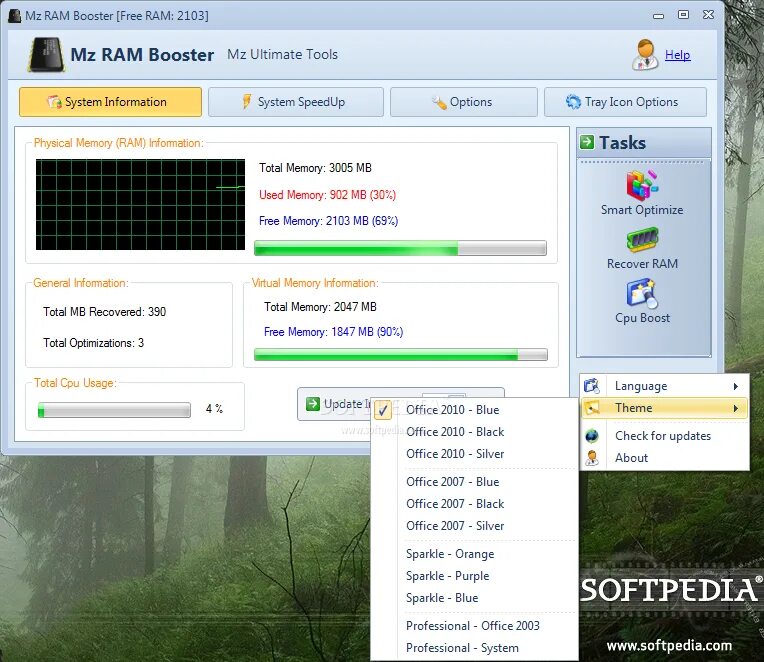Image resolution: width=764 pixels, height=662 pixels.
Task: Click the green arrow icon on Update button
Action: [x=312, y=404]
